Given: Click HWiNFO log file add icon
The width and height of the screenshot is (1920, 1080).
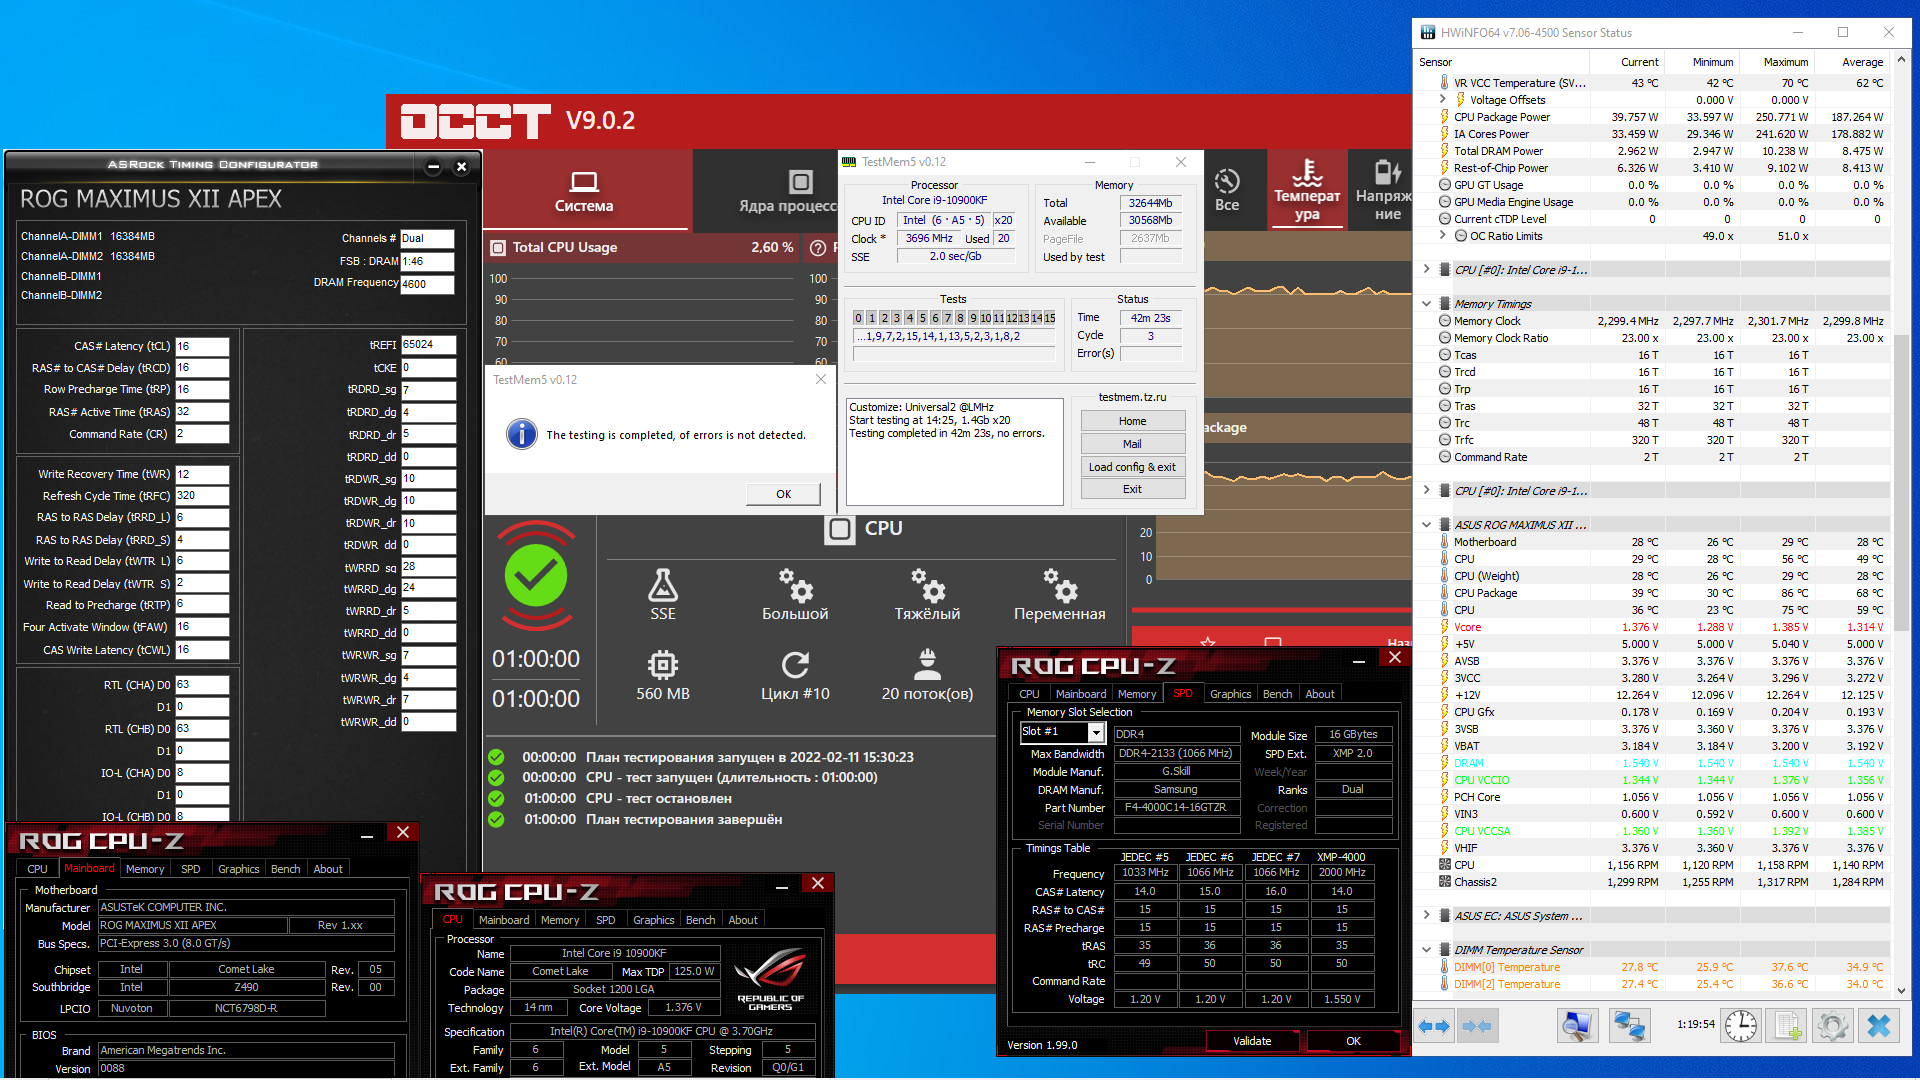Looking at the screenshot, I should 1787,1026.
